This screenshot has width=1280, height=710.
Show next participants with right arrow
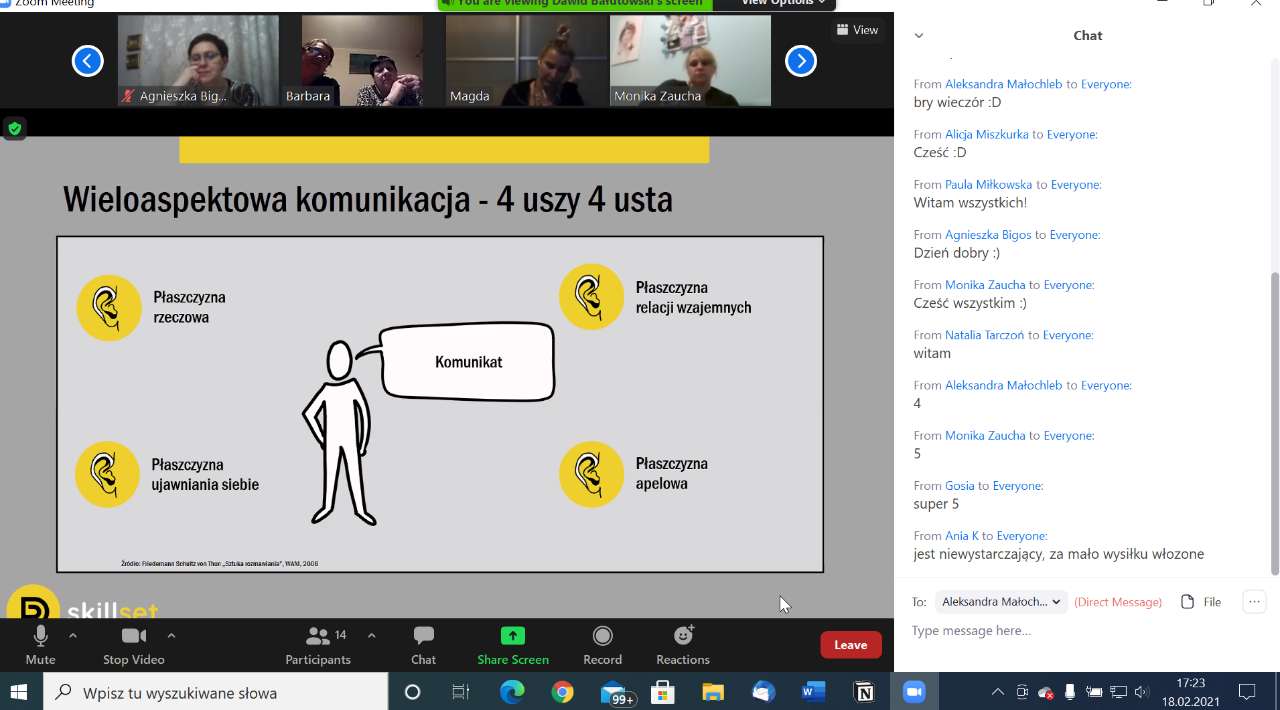tap(800, 61)
